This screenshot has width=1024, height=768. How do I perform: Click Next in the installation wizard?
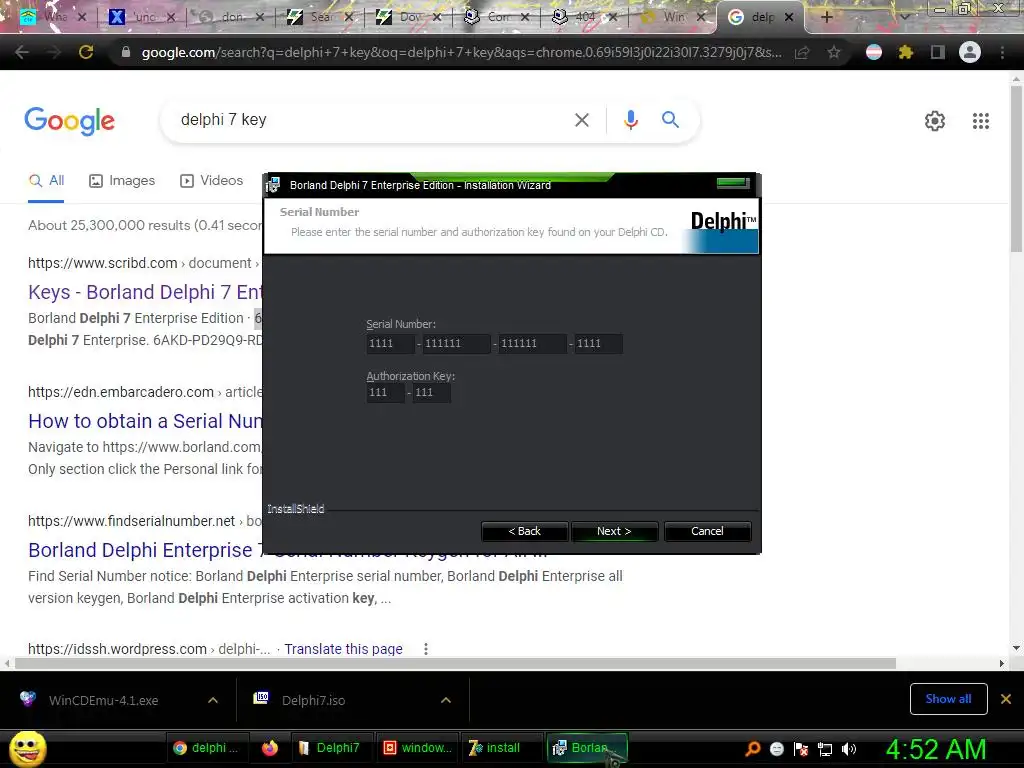(615, 532)
